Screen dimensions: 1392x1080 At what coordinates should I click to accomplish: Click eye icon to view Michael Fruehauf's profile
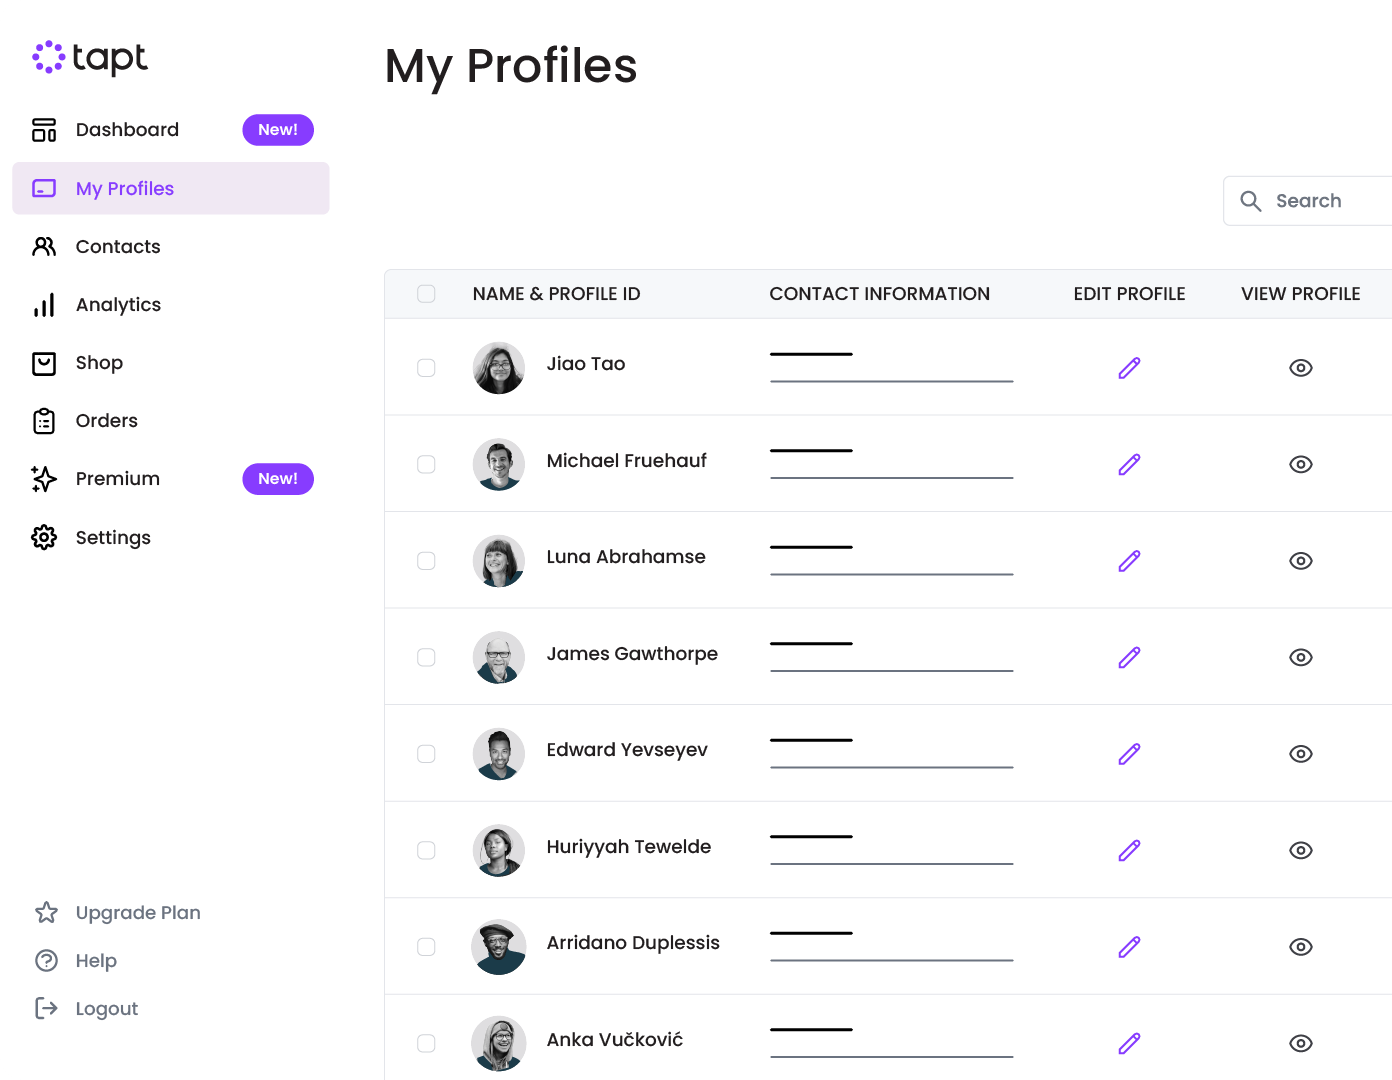1300,464
